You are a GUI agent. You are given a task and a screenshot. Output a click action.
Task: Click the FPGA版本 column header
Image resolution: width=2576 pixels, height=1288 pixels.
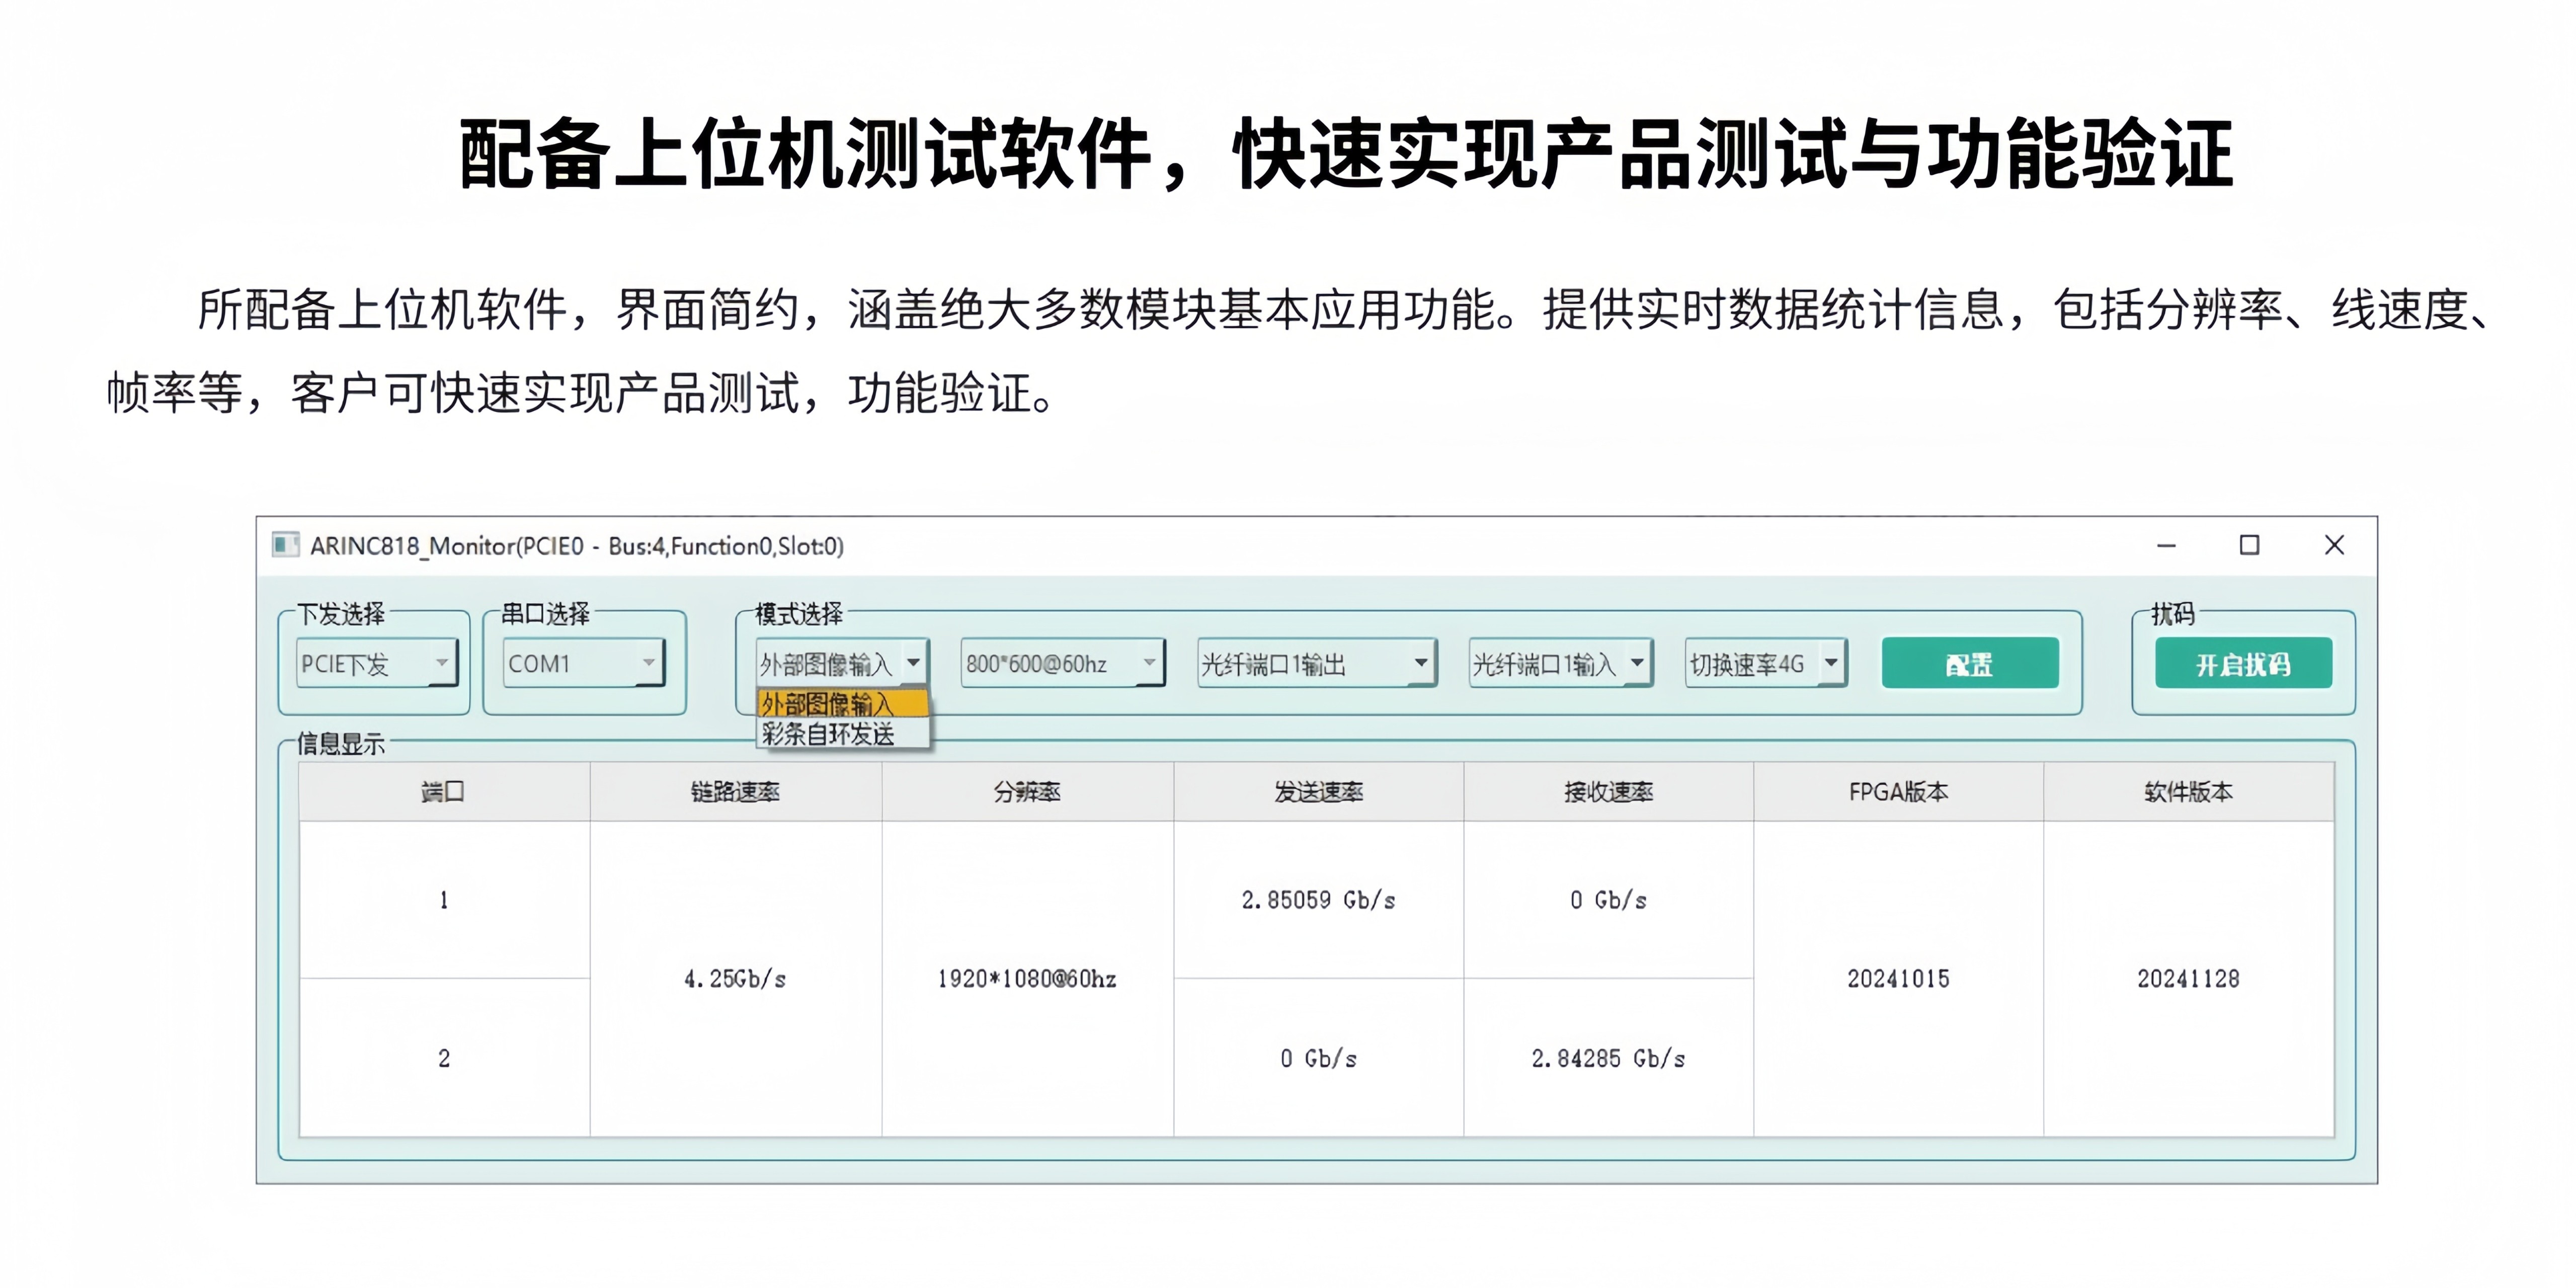[x=1898, y=792]
